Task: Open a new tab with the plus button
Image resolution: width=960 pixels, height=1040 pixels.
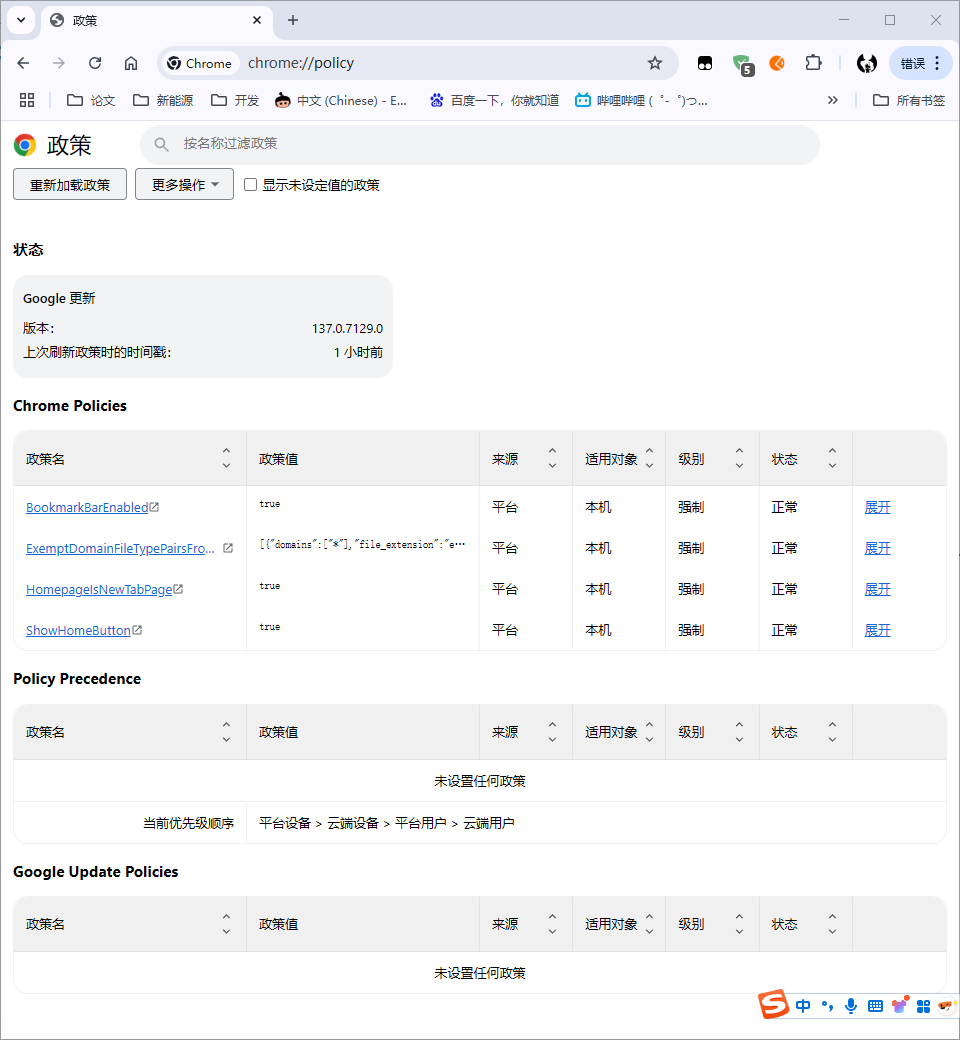Action: pyautogui.click(x=293, y=21)
